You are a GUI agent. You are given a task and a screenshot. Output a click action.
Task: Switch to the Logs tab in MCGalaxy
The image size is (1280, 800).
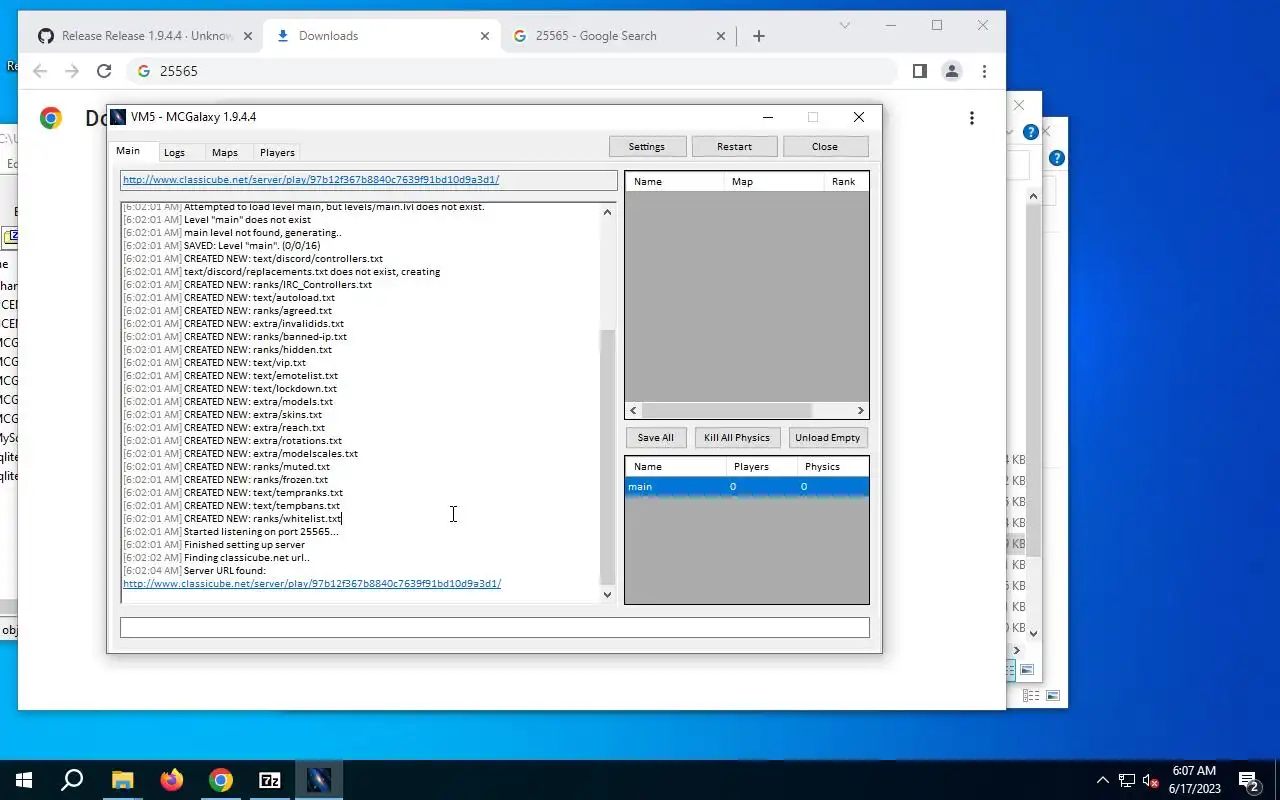[174, 152]
